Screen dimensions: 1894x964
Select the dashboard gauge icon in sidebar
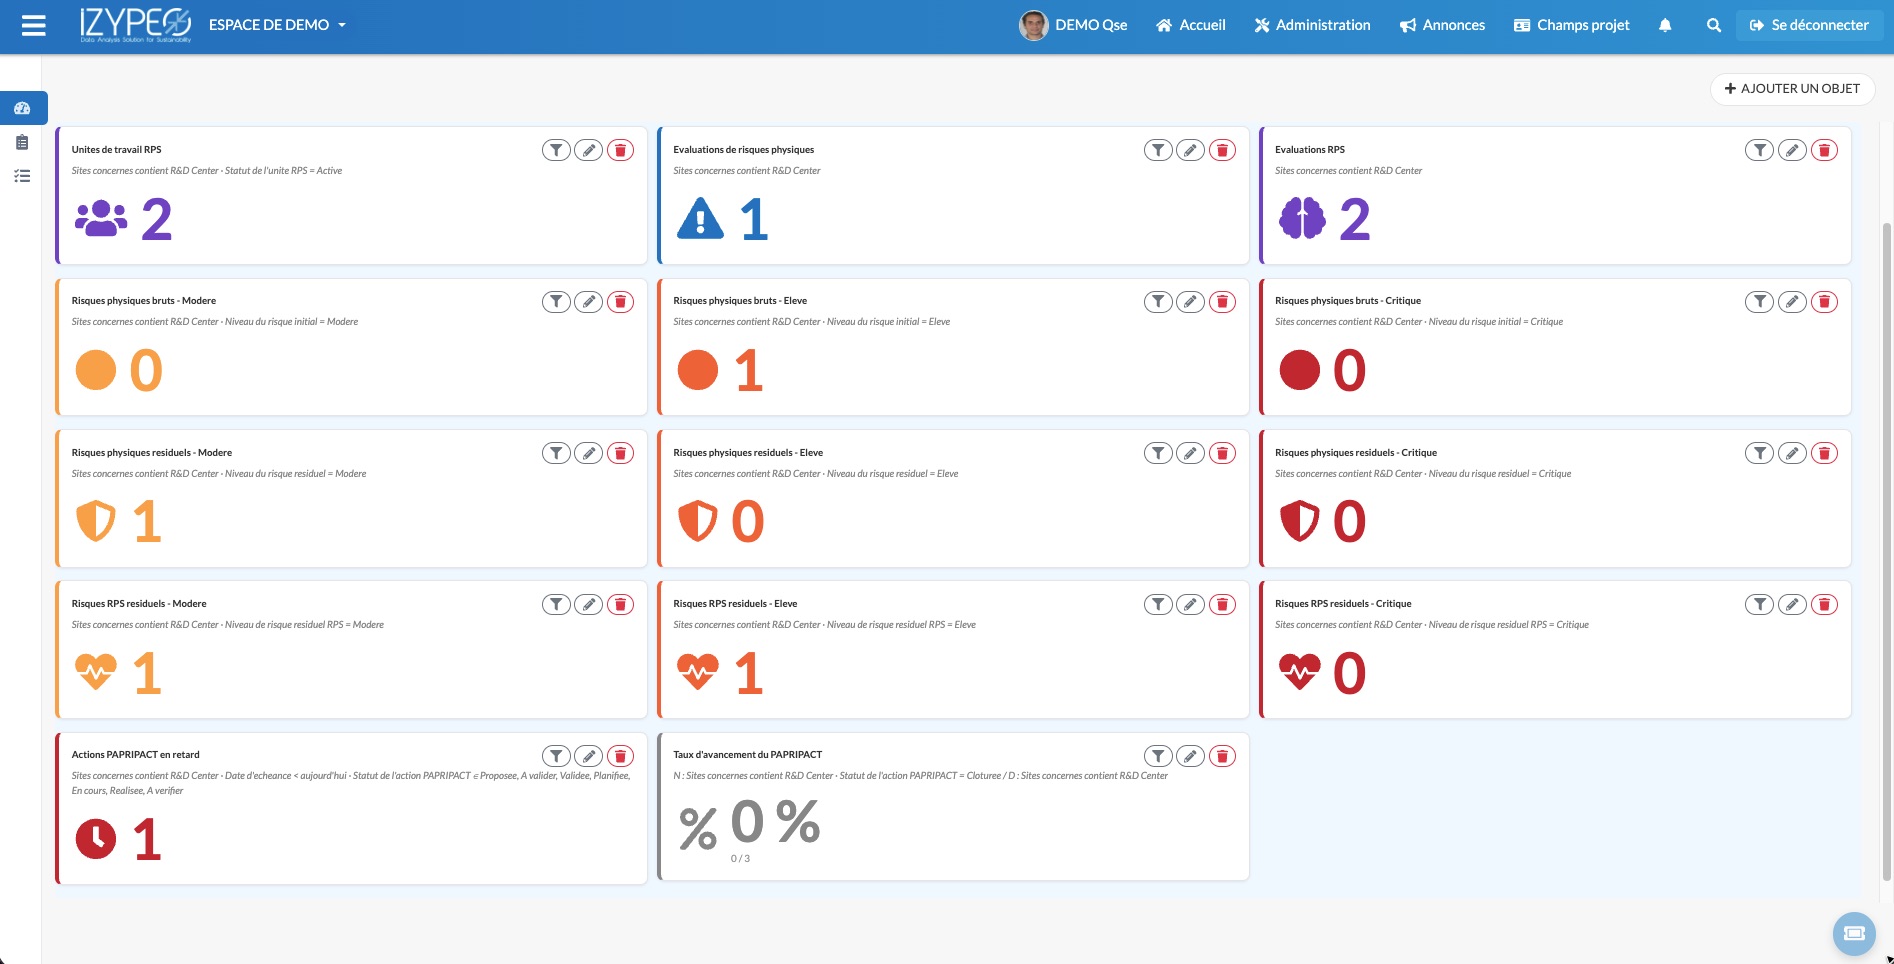click(22, 108)
